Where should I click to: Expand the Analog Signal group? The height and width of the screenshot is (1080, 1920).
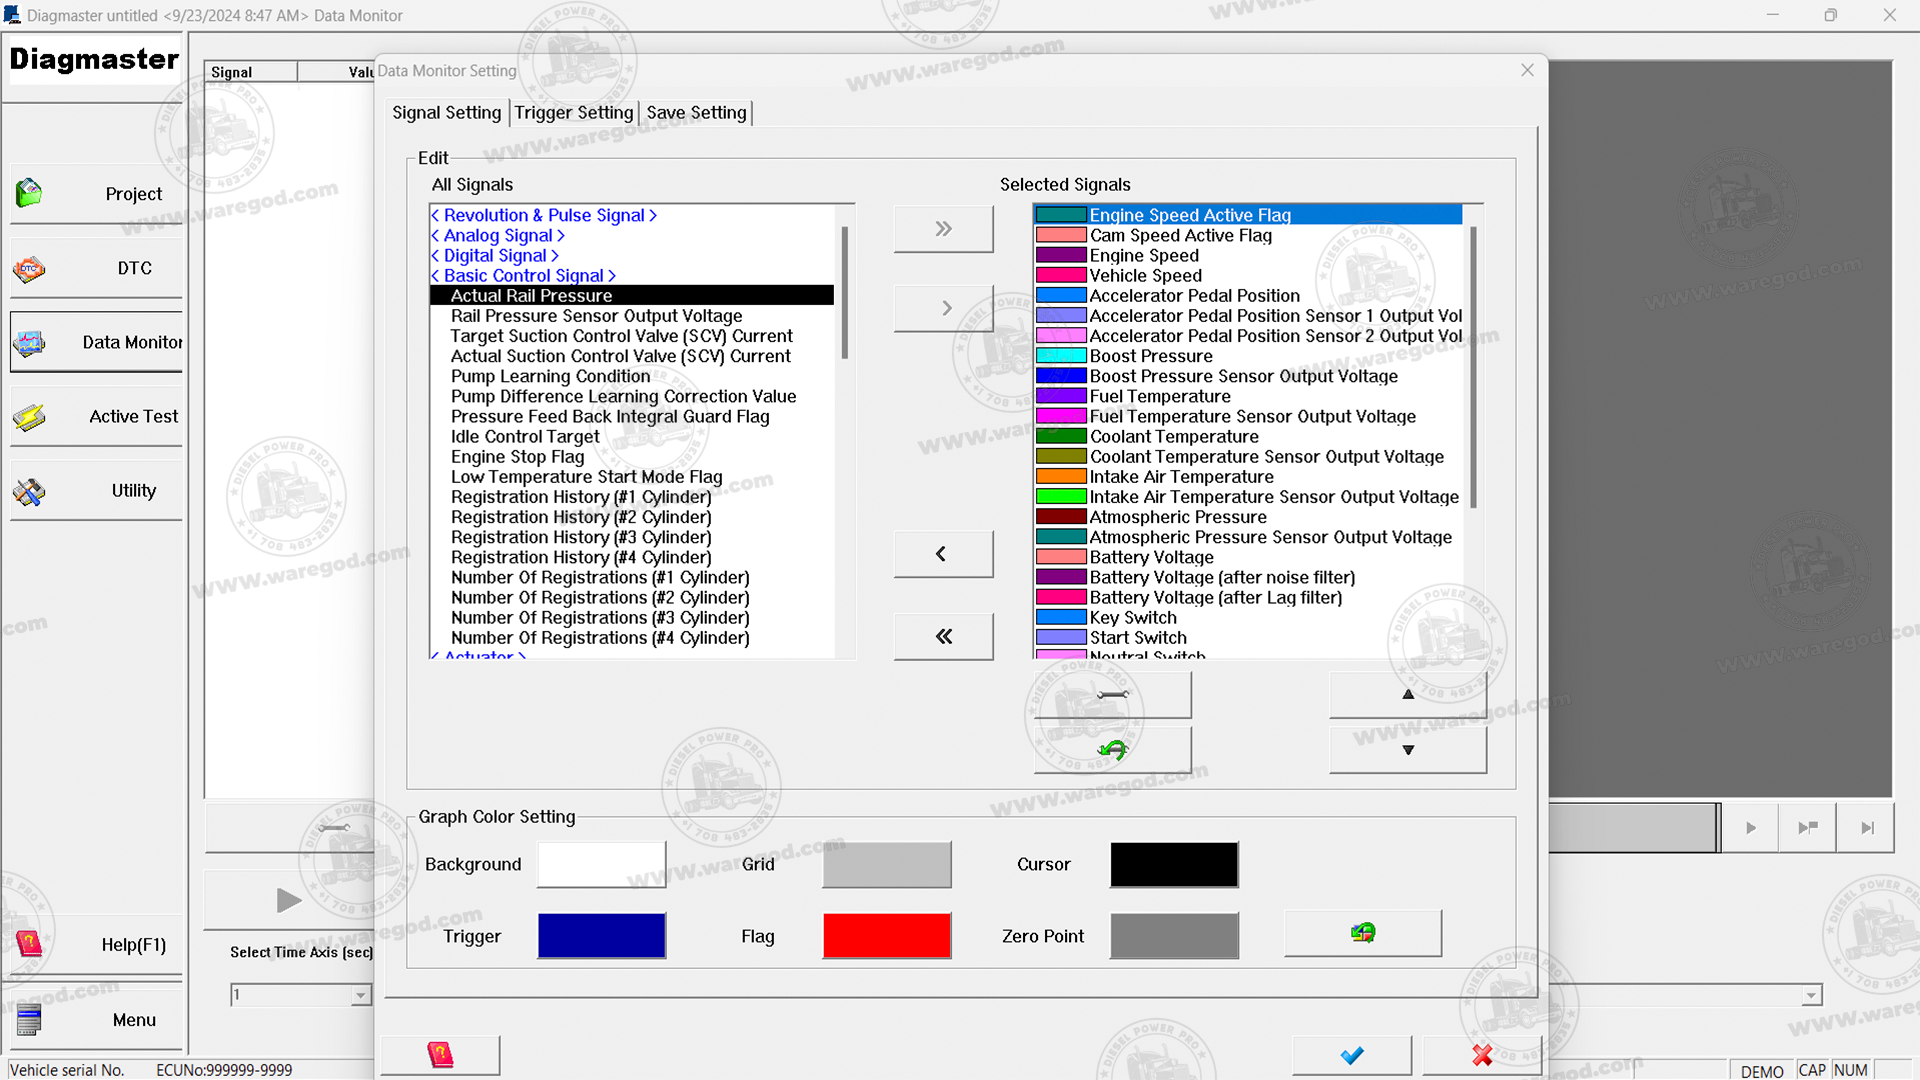(497, 236)
